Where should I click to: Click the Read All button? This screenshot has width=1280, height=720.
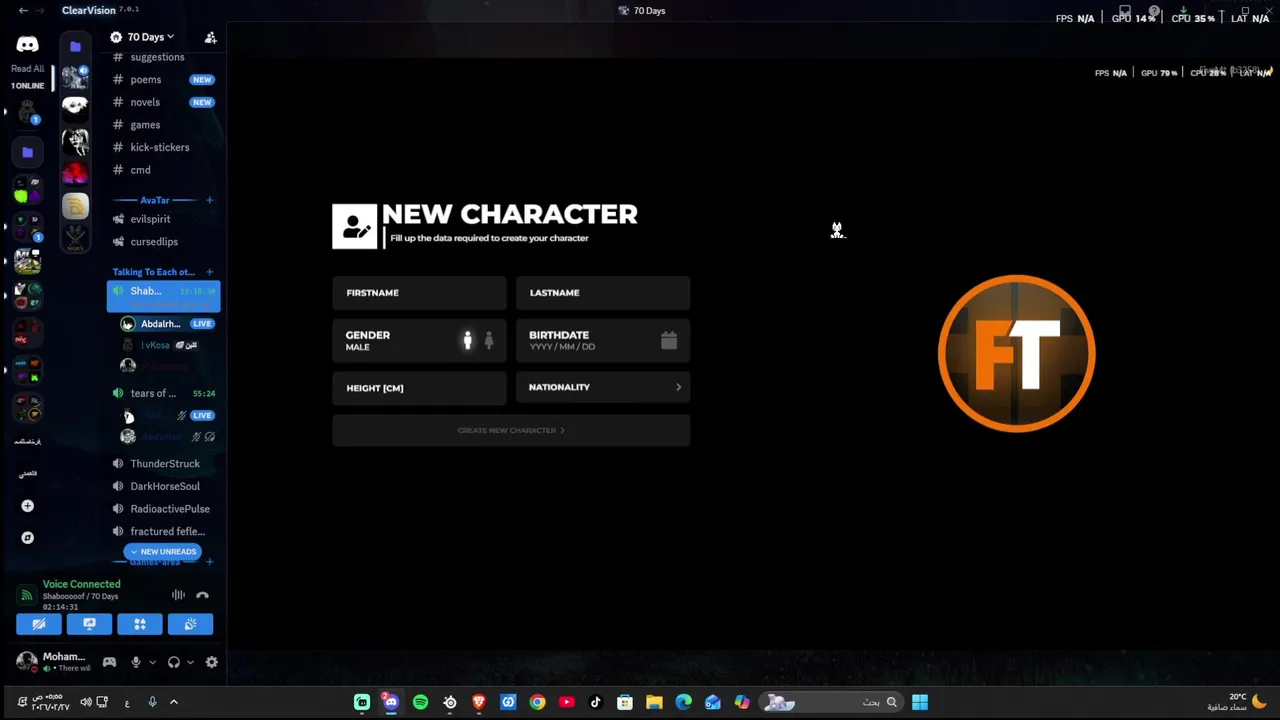click(x=27, y=69)
